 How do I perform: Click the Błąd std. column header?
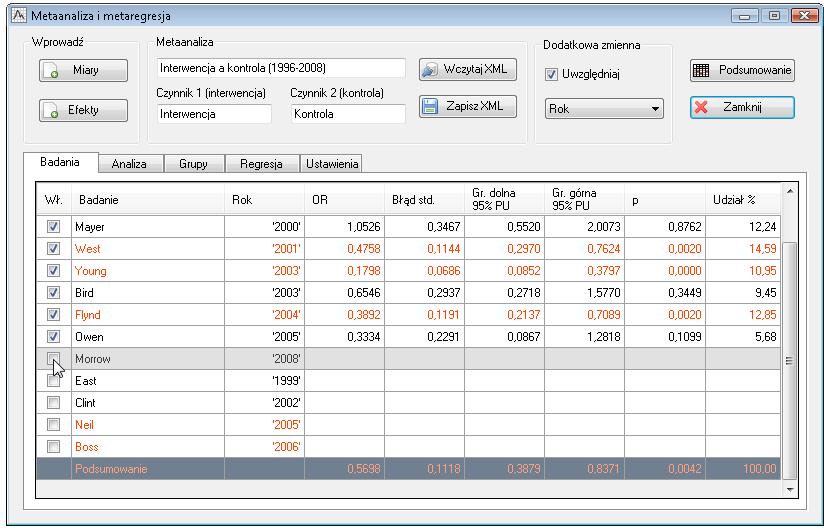[425, 200]
